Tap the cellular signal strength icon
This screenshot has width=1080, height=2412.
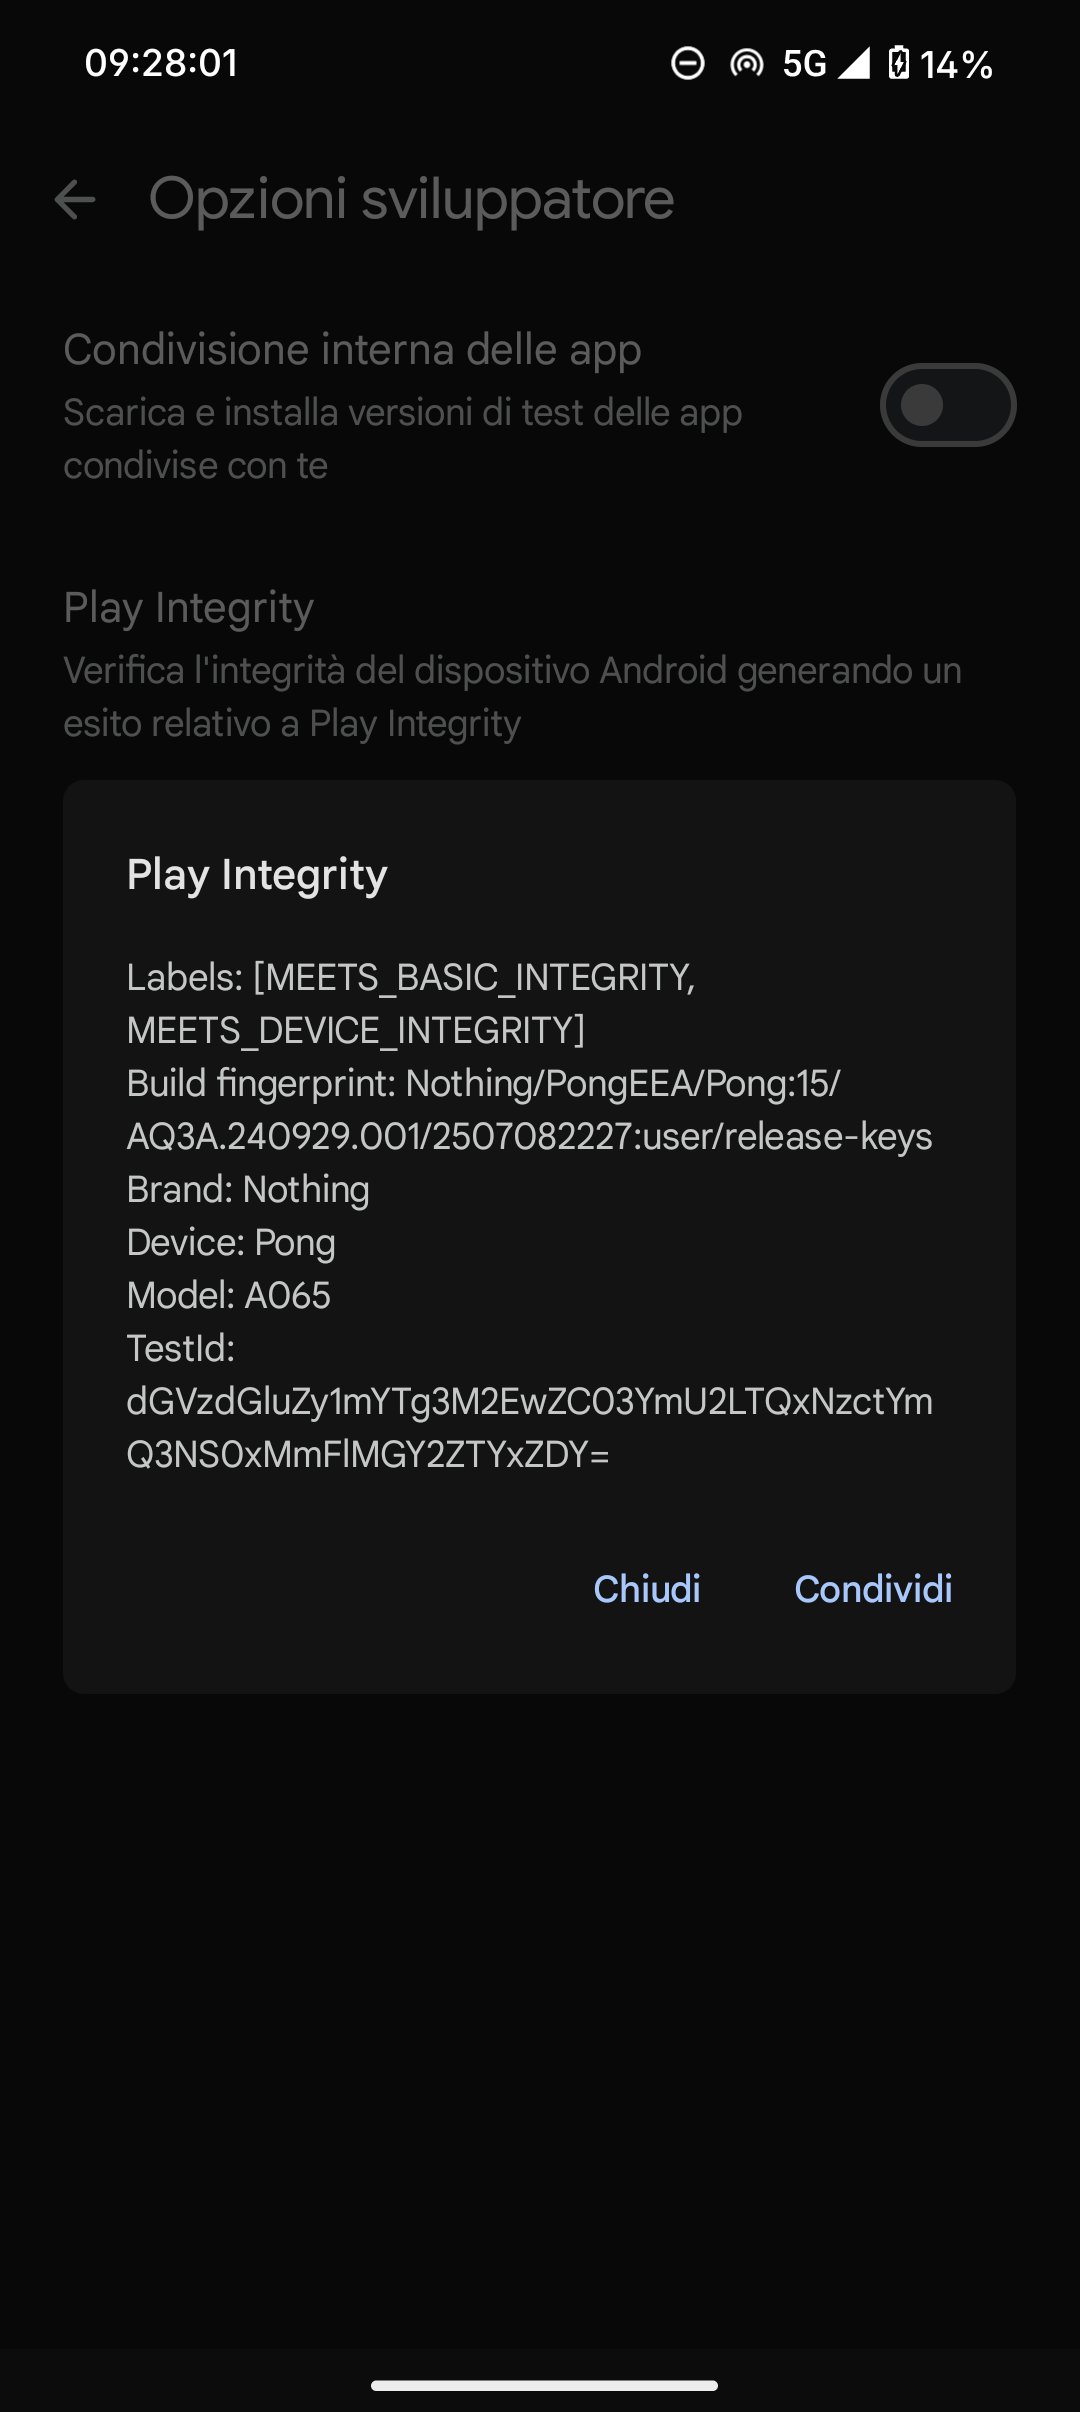(x=853, y=64)
